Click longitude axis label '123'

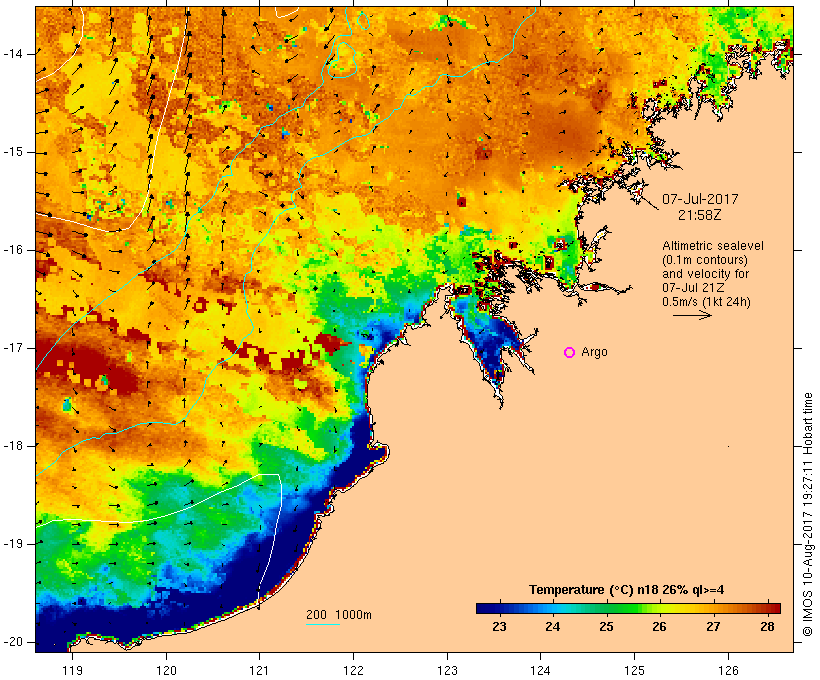(447, 670)
